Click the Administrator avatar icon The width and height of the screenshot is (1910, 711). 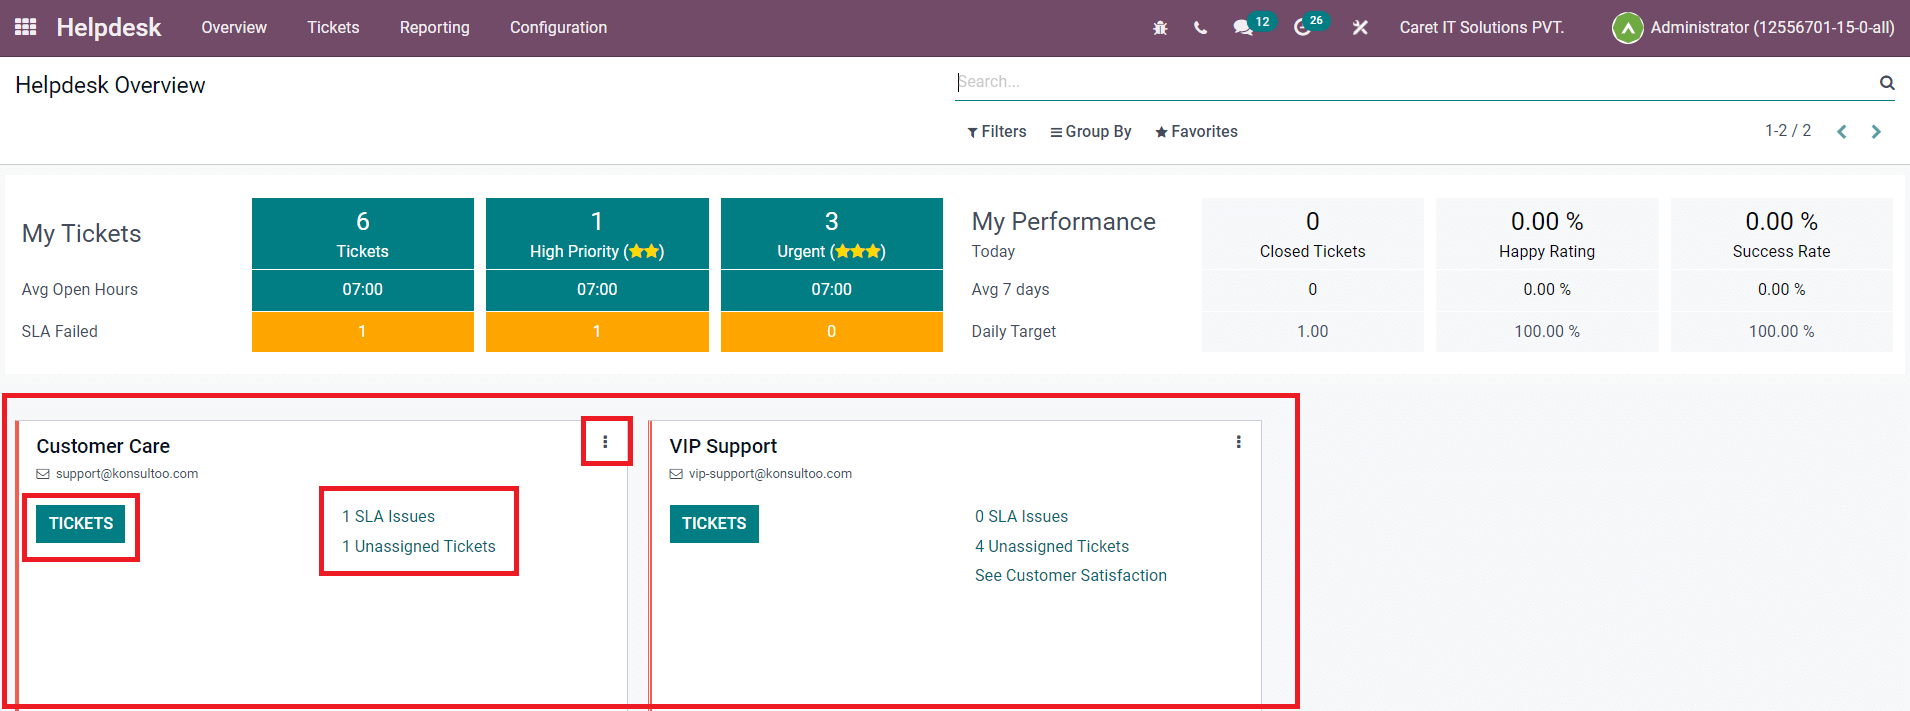coord(1627,28)
